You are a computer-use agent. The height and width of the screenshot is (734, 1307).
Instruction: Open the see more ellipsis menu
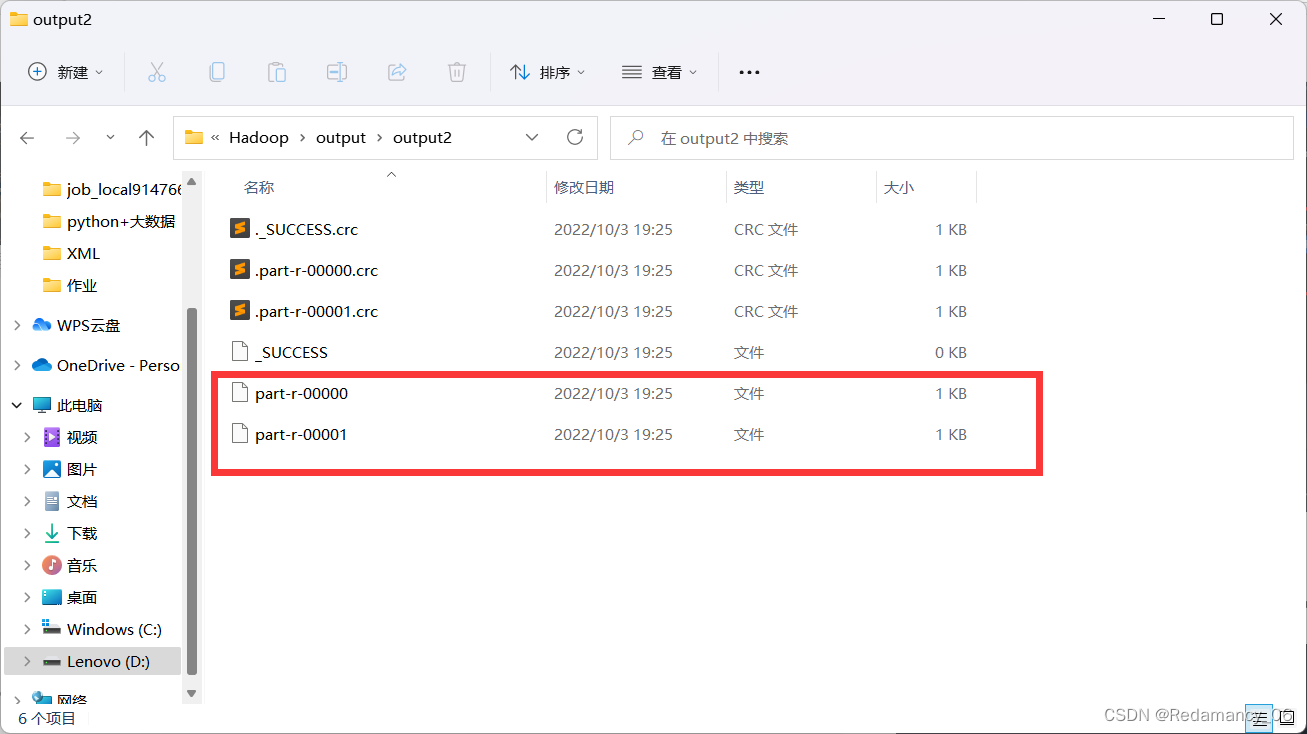pyautogui.click(x=748, y=71)
